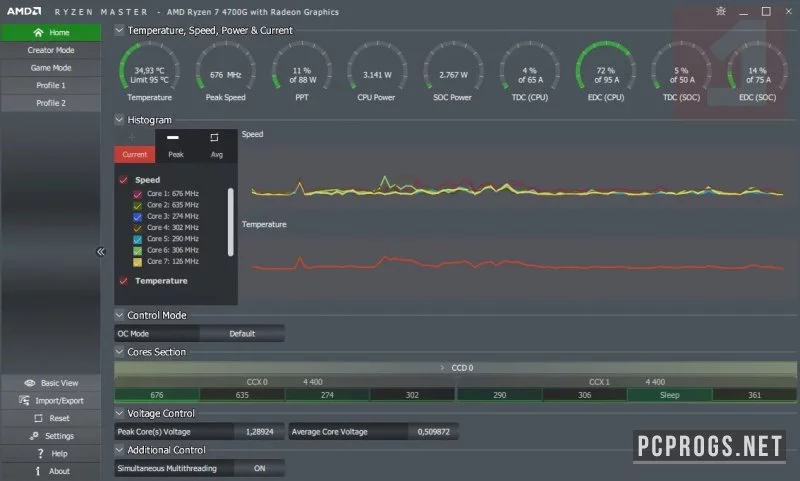Screen dimensions: 800x481
Task: Click the Settings wrench icon
Action: [x=34, y=436]
